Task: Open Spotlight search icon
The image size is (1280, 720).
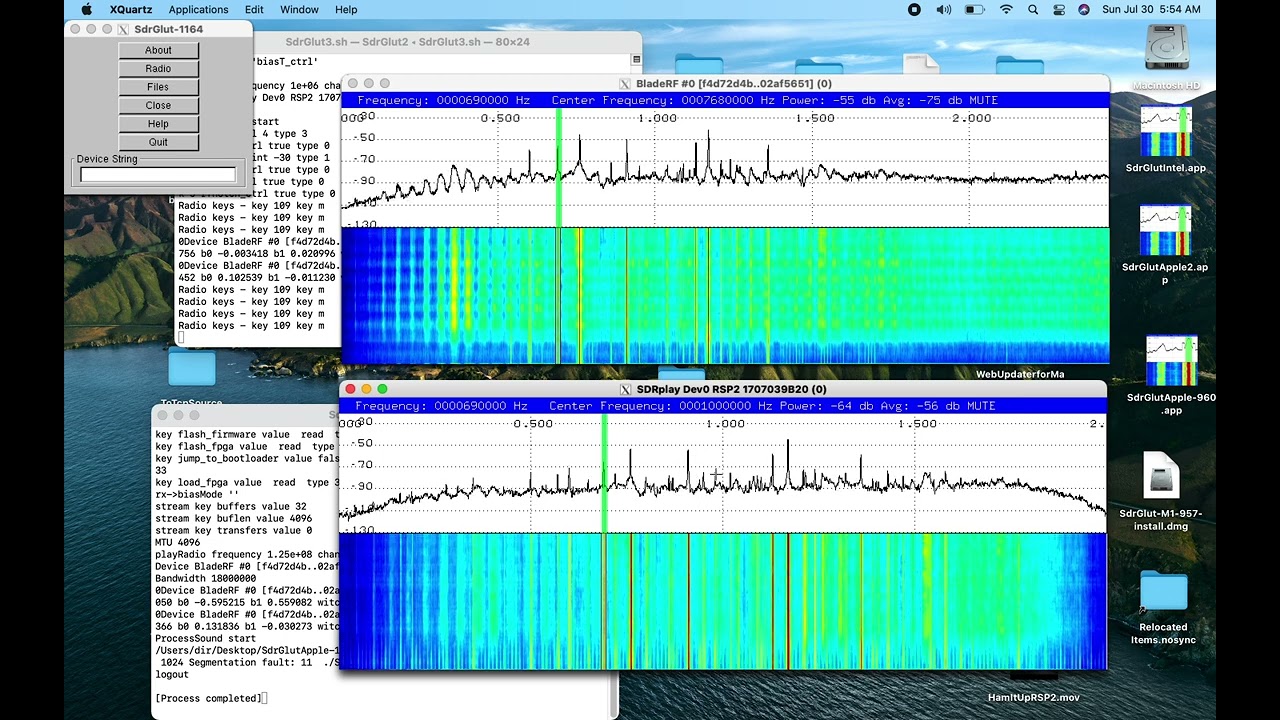Action: [x=1034, y=9]
